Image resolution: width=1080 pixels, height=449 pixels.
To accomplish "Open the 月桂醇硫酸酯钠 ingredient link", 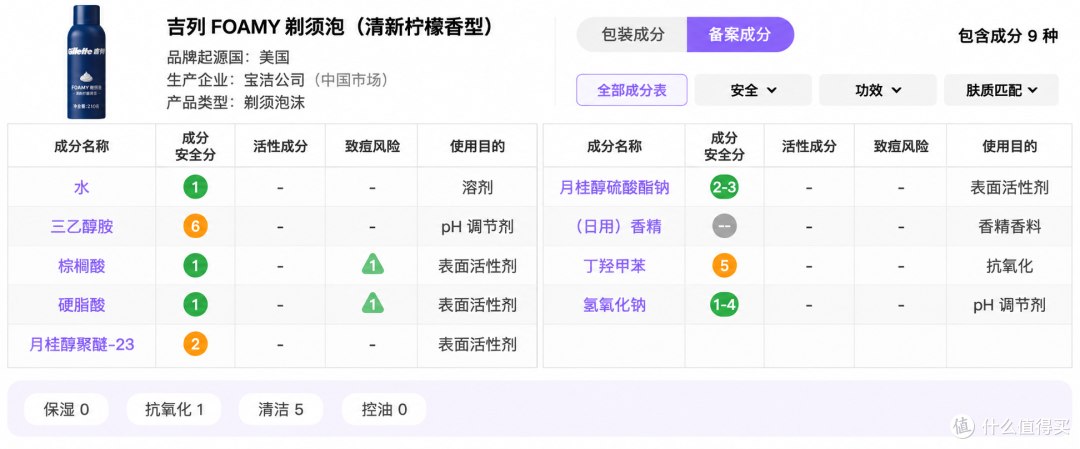I will point(614,187).
